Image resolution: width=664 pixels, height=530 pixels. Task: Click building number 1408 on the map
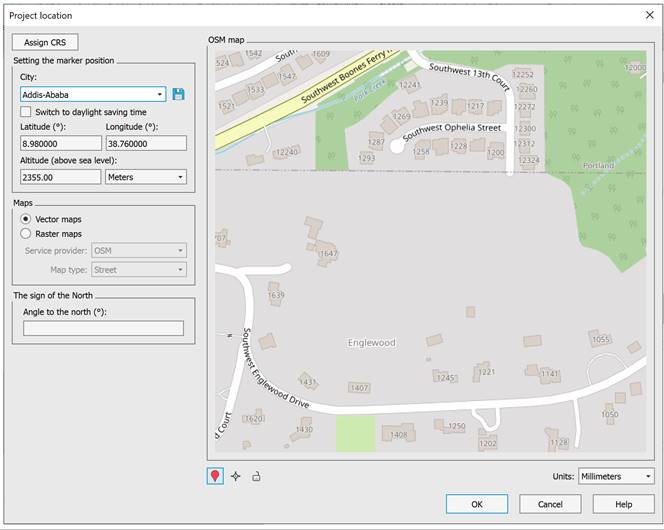(398, 434)
